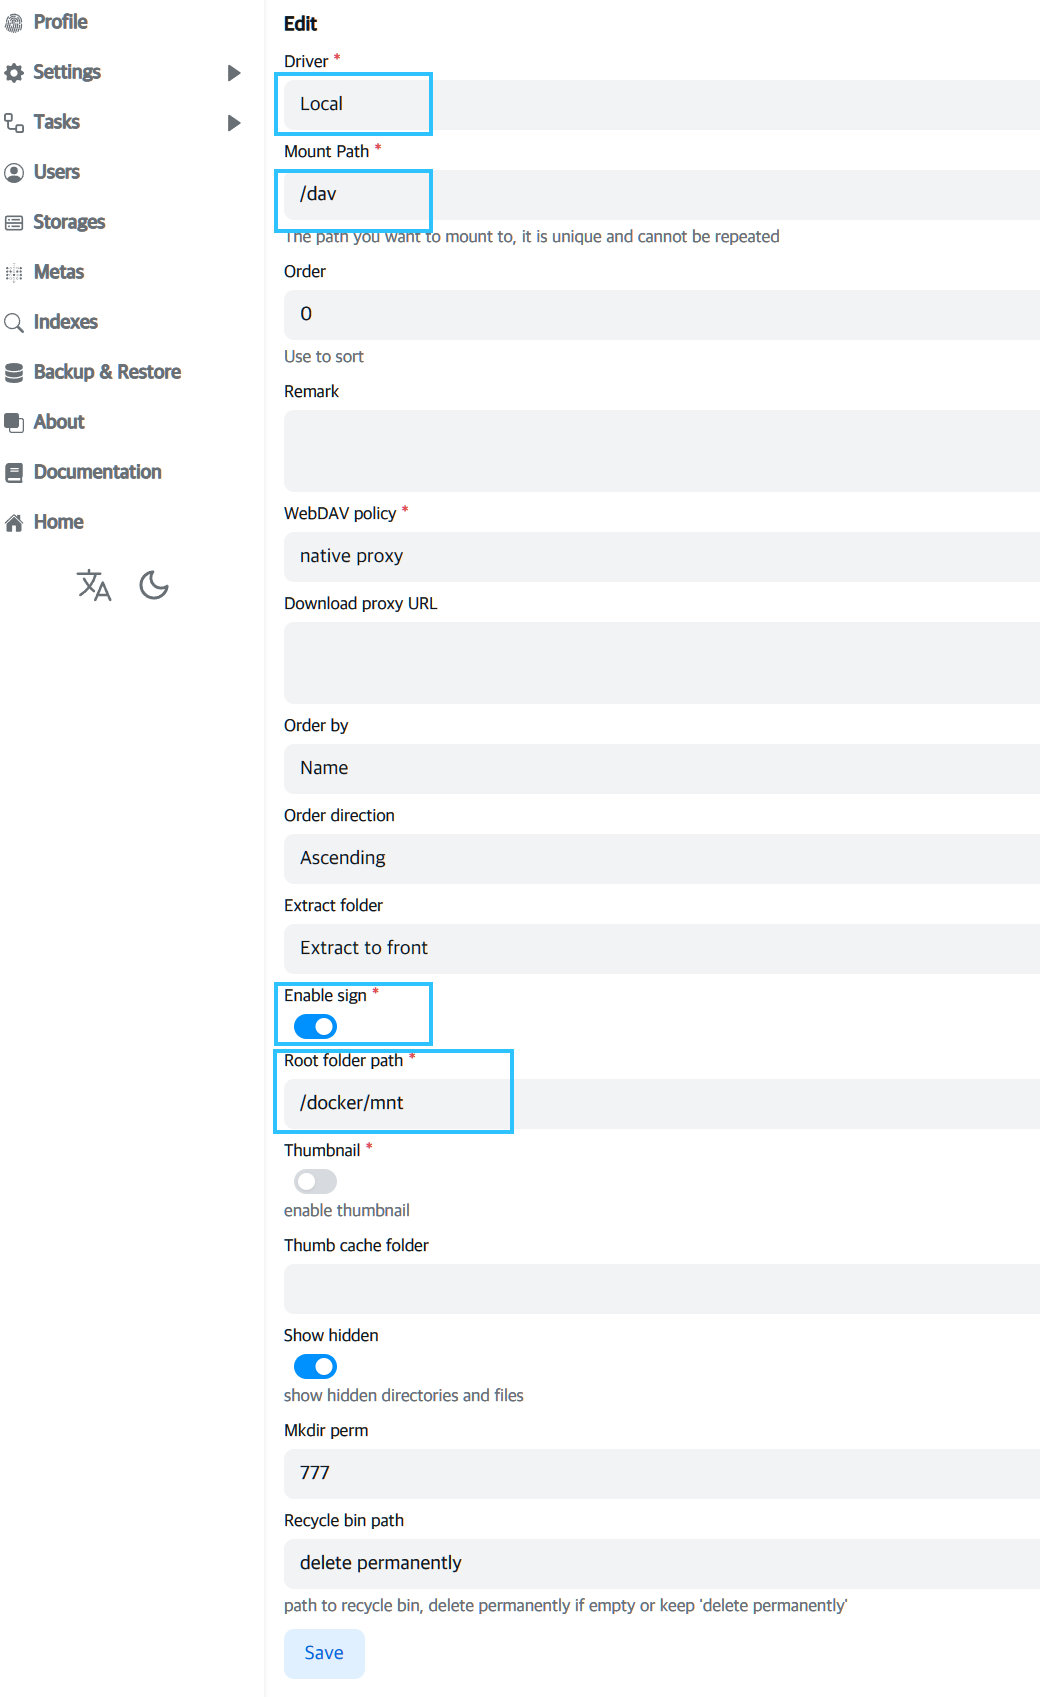The height and width of the screenshot is (1697, 1040).
Task: Open the Order direction Ascending dropdown
Action: pos(662,858)
